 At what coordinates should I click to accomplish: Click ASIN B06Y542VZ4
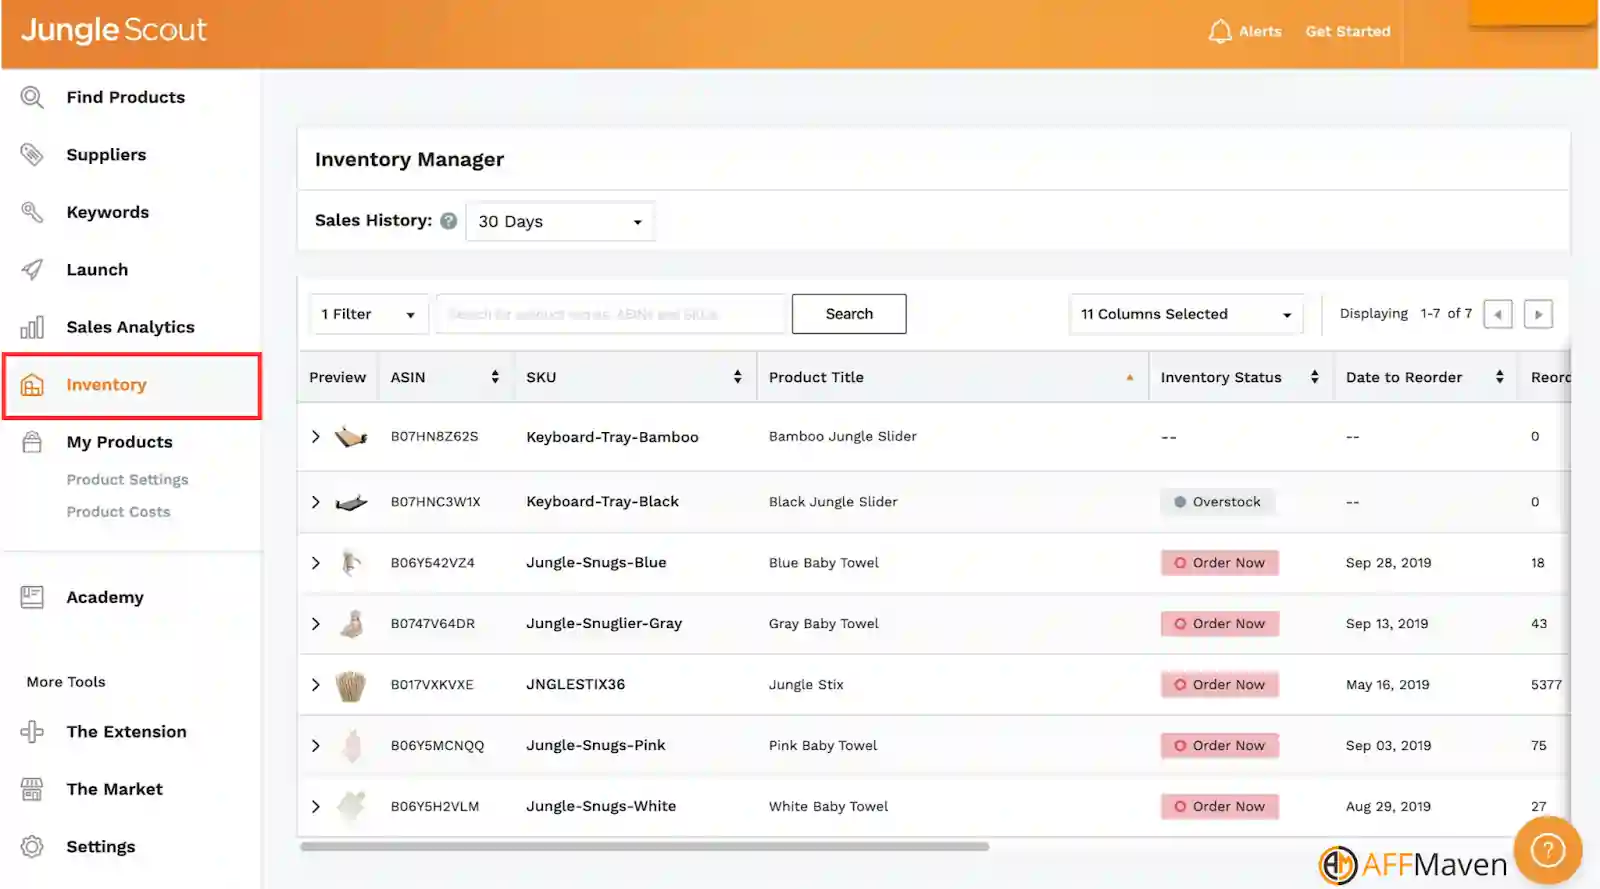432,563
